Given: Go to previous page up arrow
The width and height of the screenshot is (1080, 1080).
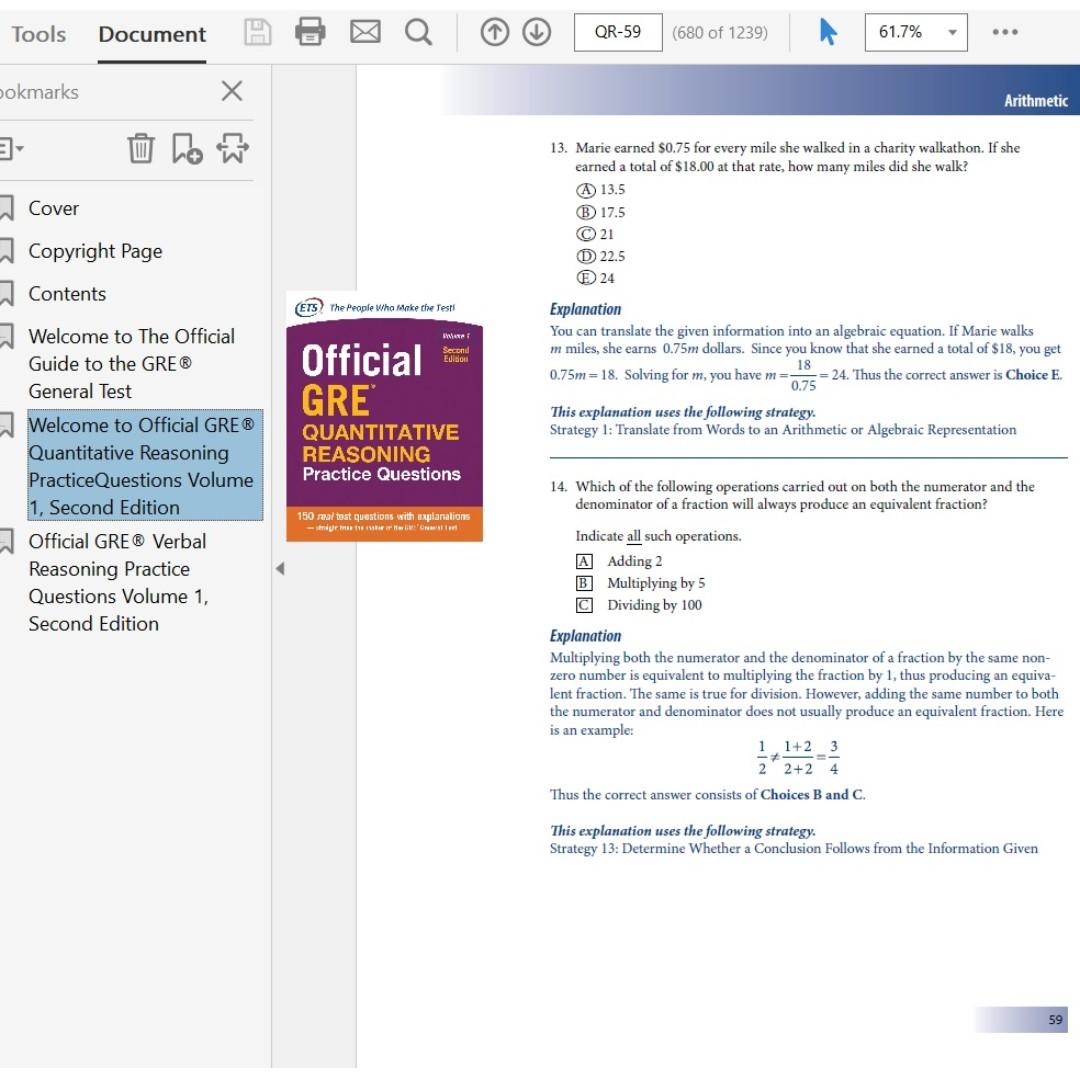Looking at the screenshot, I should [x=495, y=32].
